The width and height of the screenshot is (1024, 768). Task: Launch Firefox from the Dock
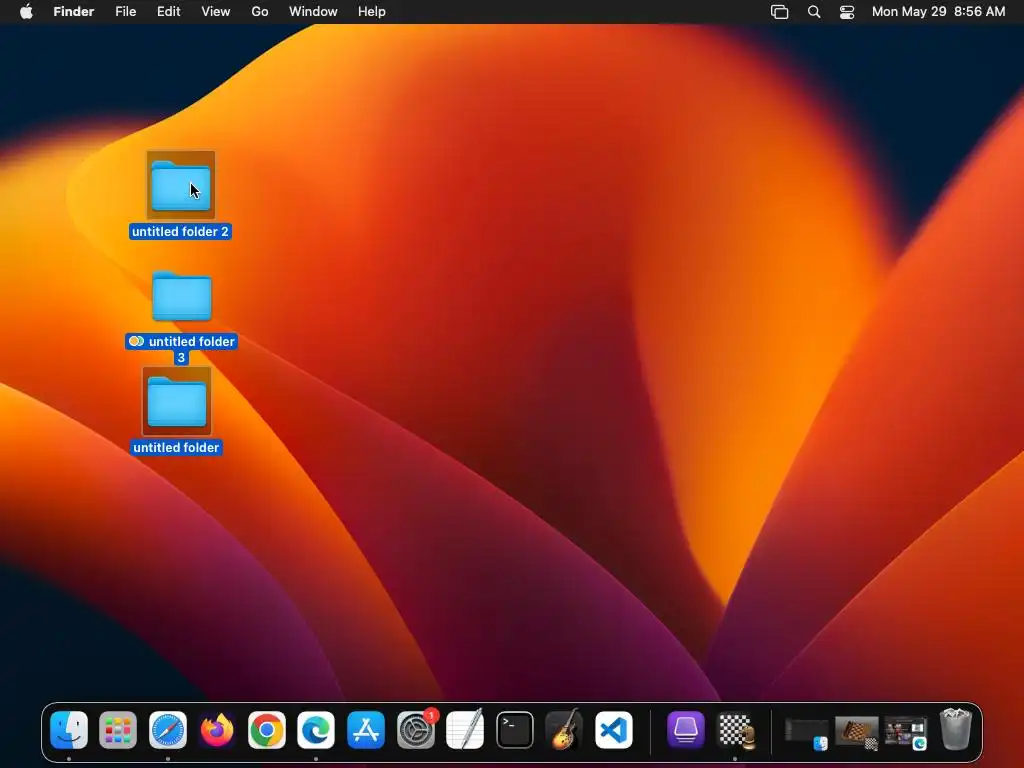(217, 729)
